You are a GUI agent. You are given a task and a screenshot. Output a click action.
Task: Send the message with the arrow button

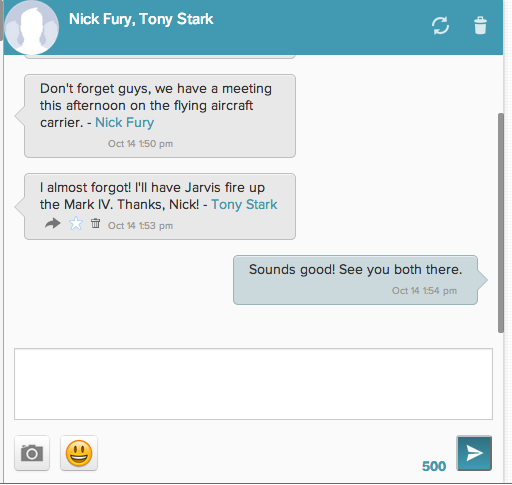click(x=474, y=453)
